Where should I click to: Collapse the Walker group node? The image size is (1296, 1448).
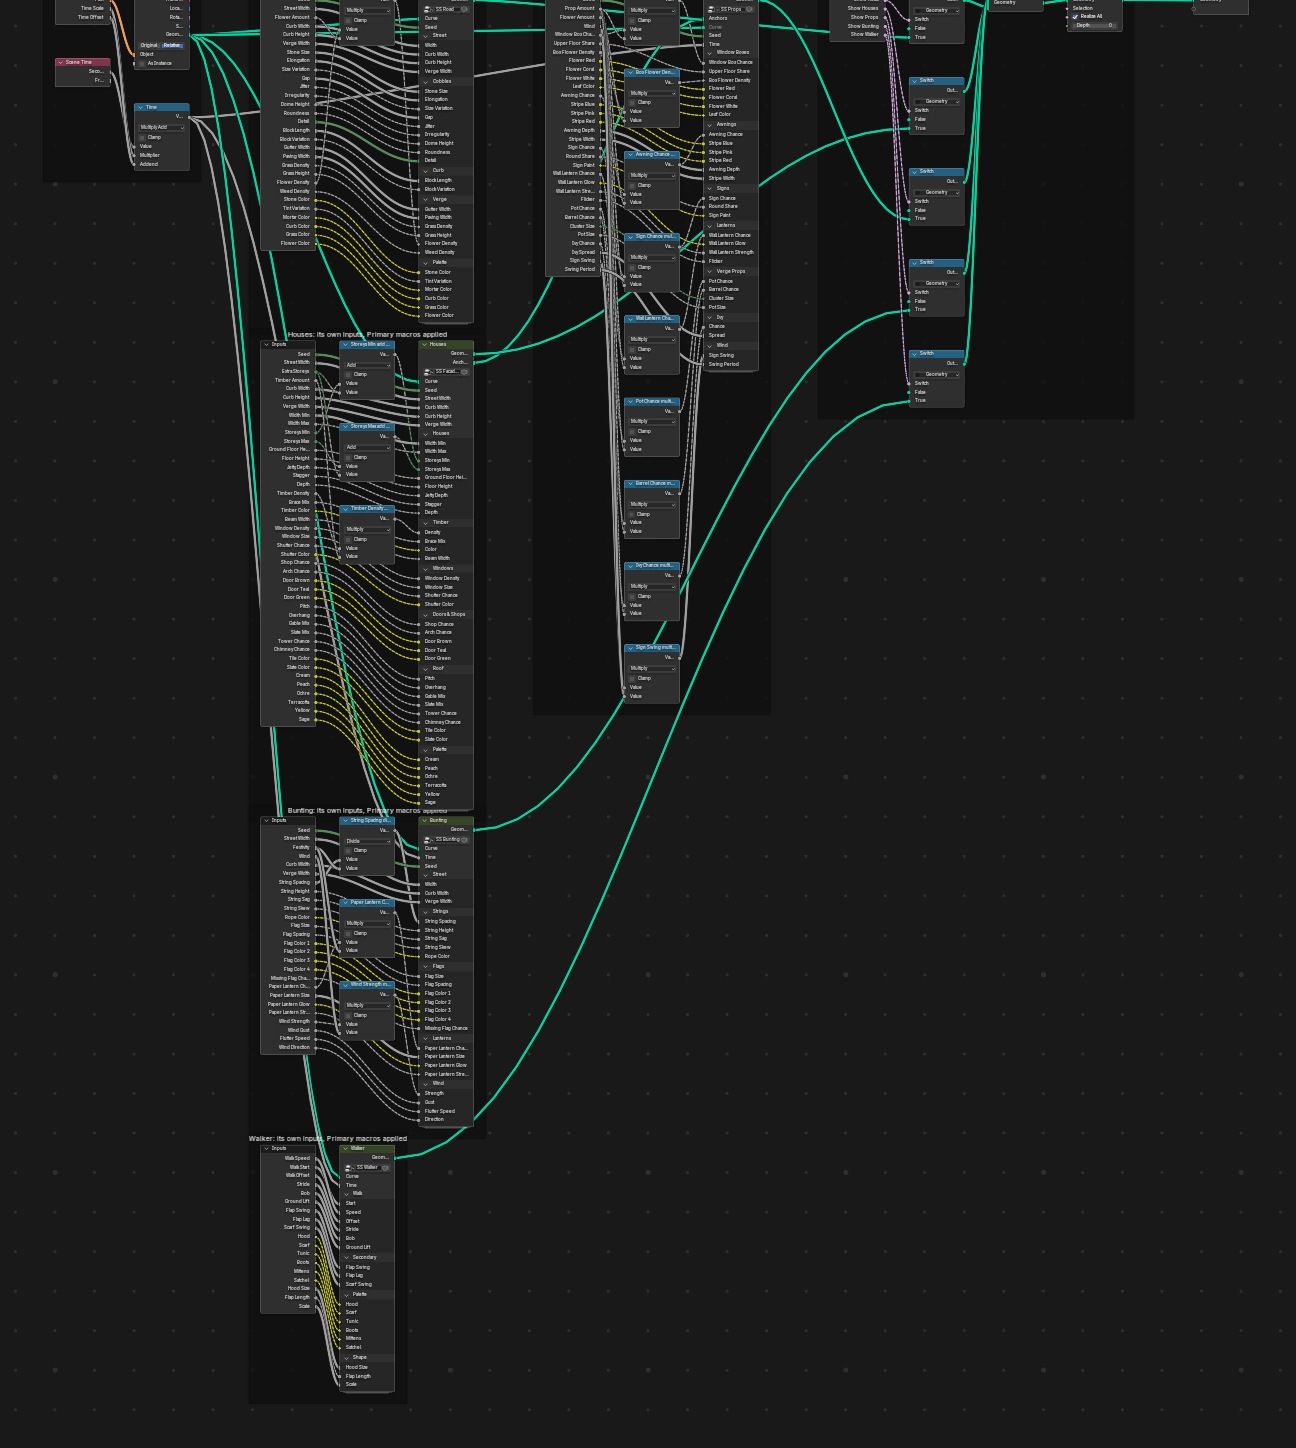coord(346,1148)
